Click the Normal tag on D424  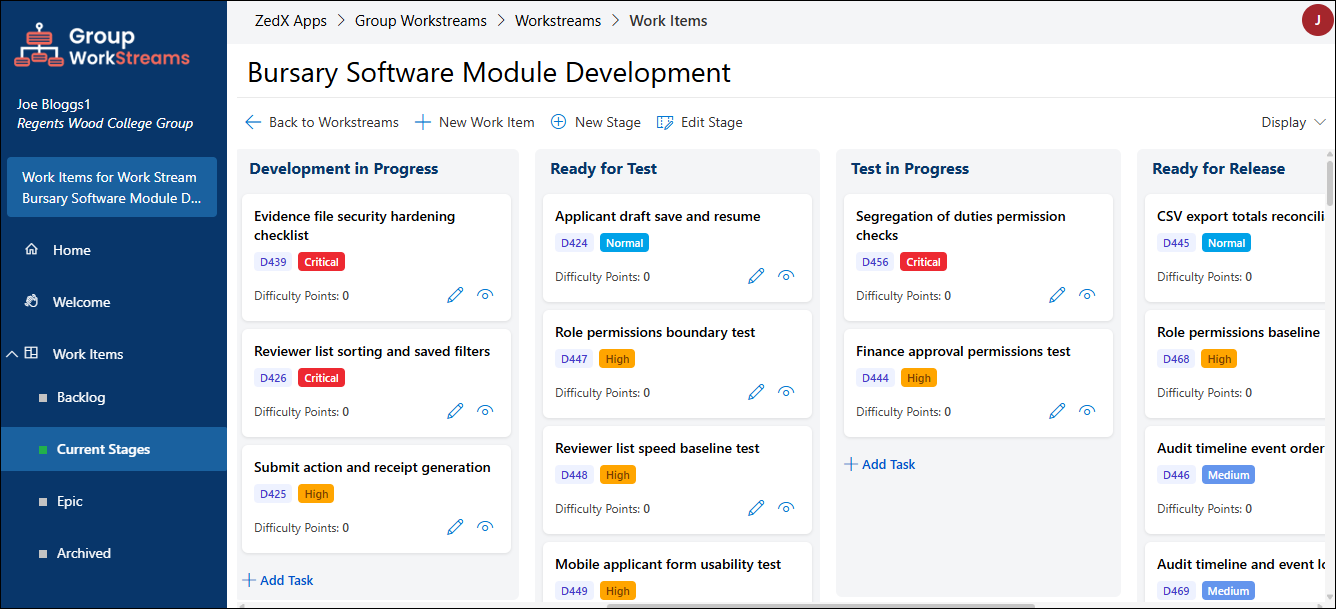pyautogui.click(x=625, y=243)
